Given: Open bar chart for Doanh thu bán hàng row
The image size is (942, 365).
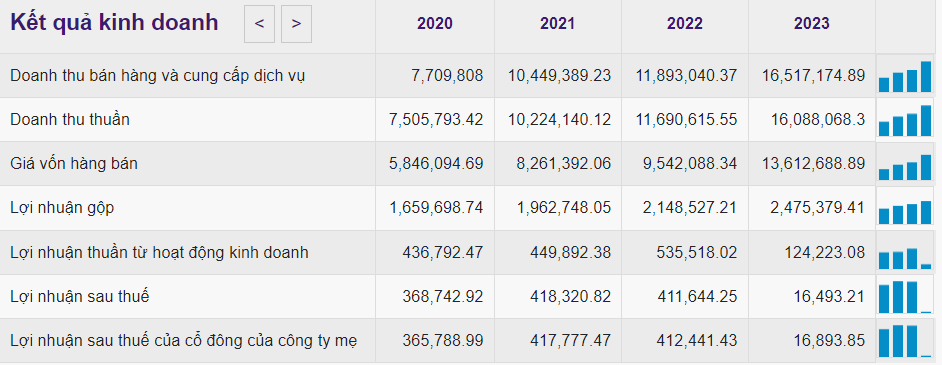Looking at the screenshot, I should click(905, 76).
